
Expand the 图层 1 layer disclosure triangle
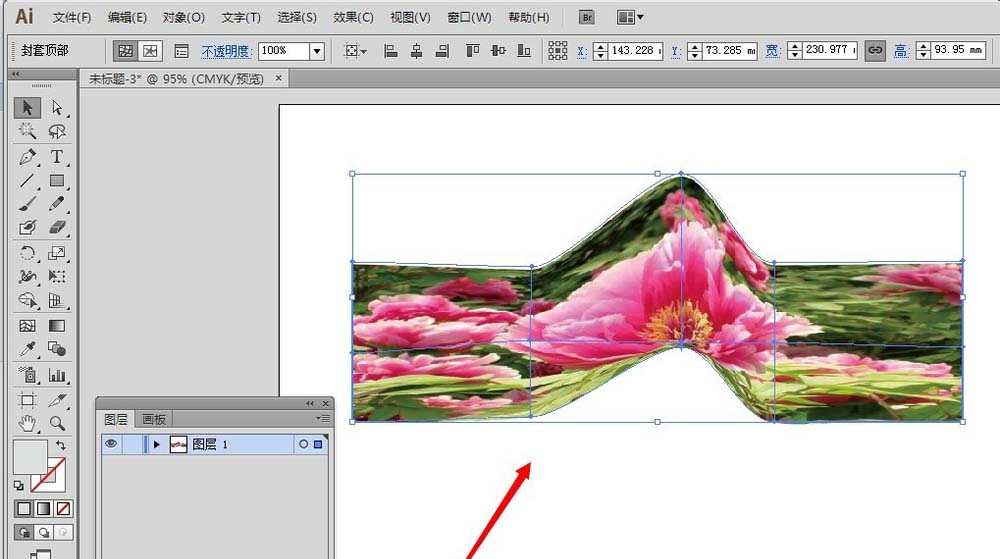pyautogui.click(x=157, y=444)
